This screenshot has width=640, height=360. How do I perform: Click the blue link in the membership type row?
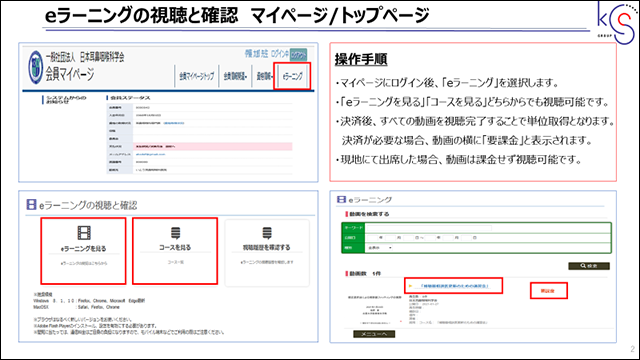click(174, 123)
